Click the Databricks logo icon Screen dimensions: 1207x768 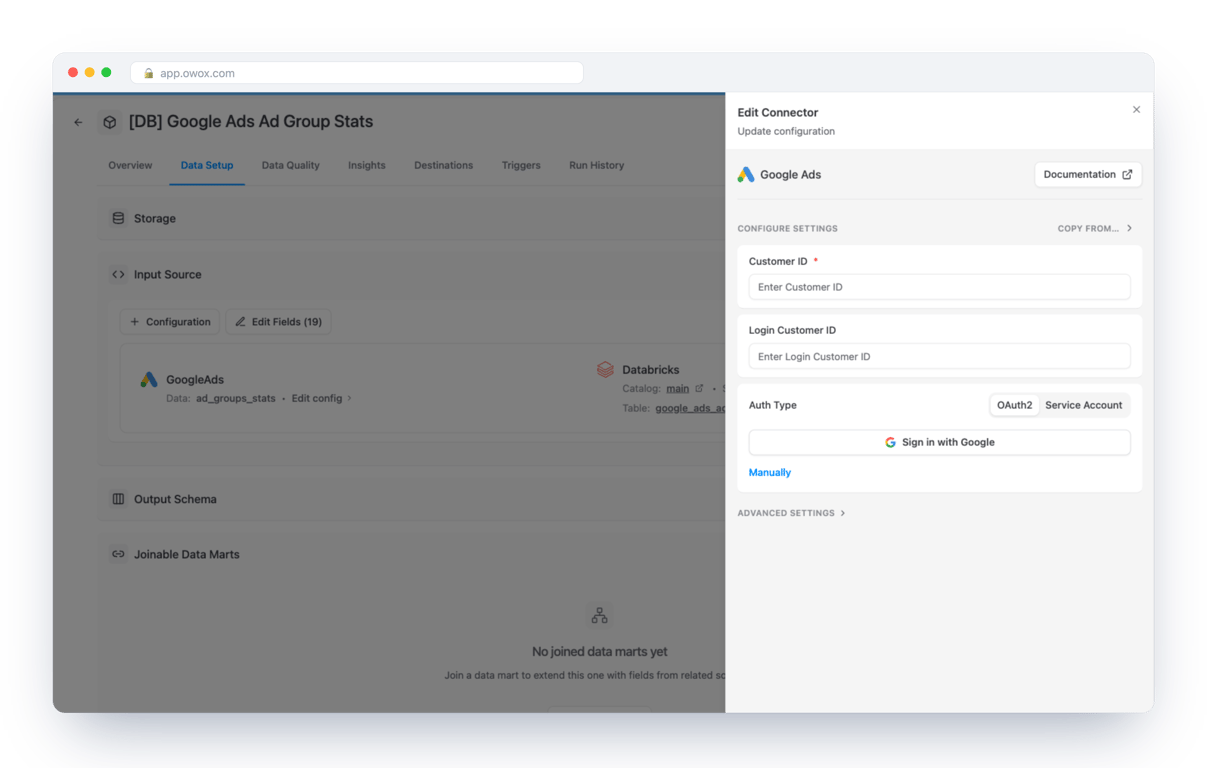click(x=605, y=370)
